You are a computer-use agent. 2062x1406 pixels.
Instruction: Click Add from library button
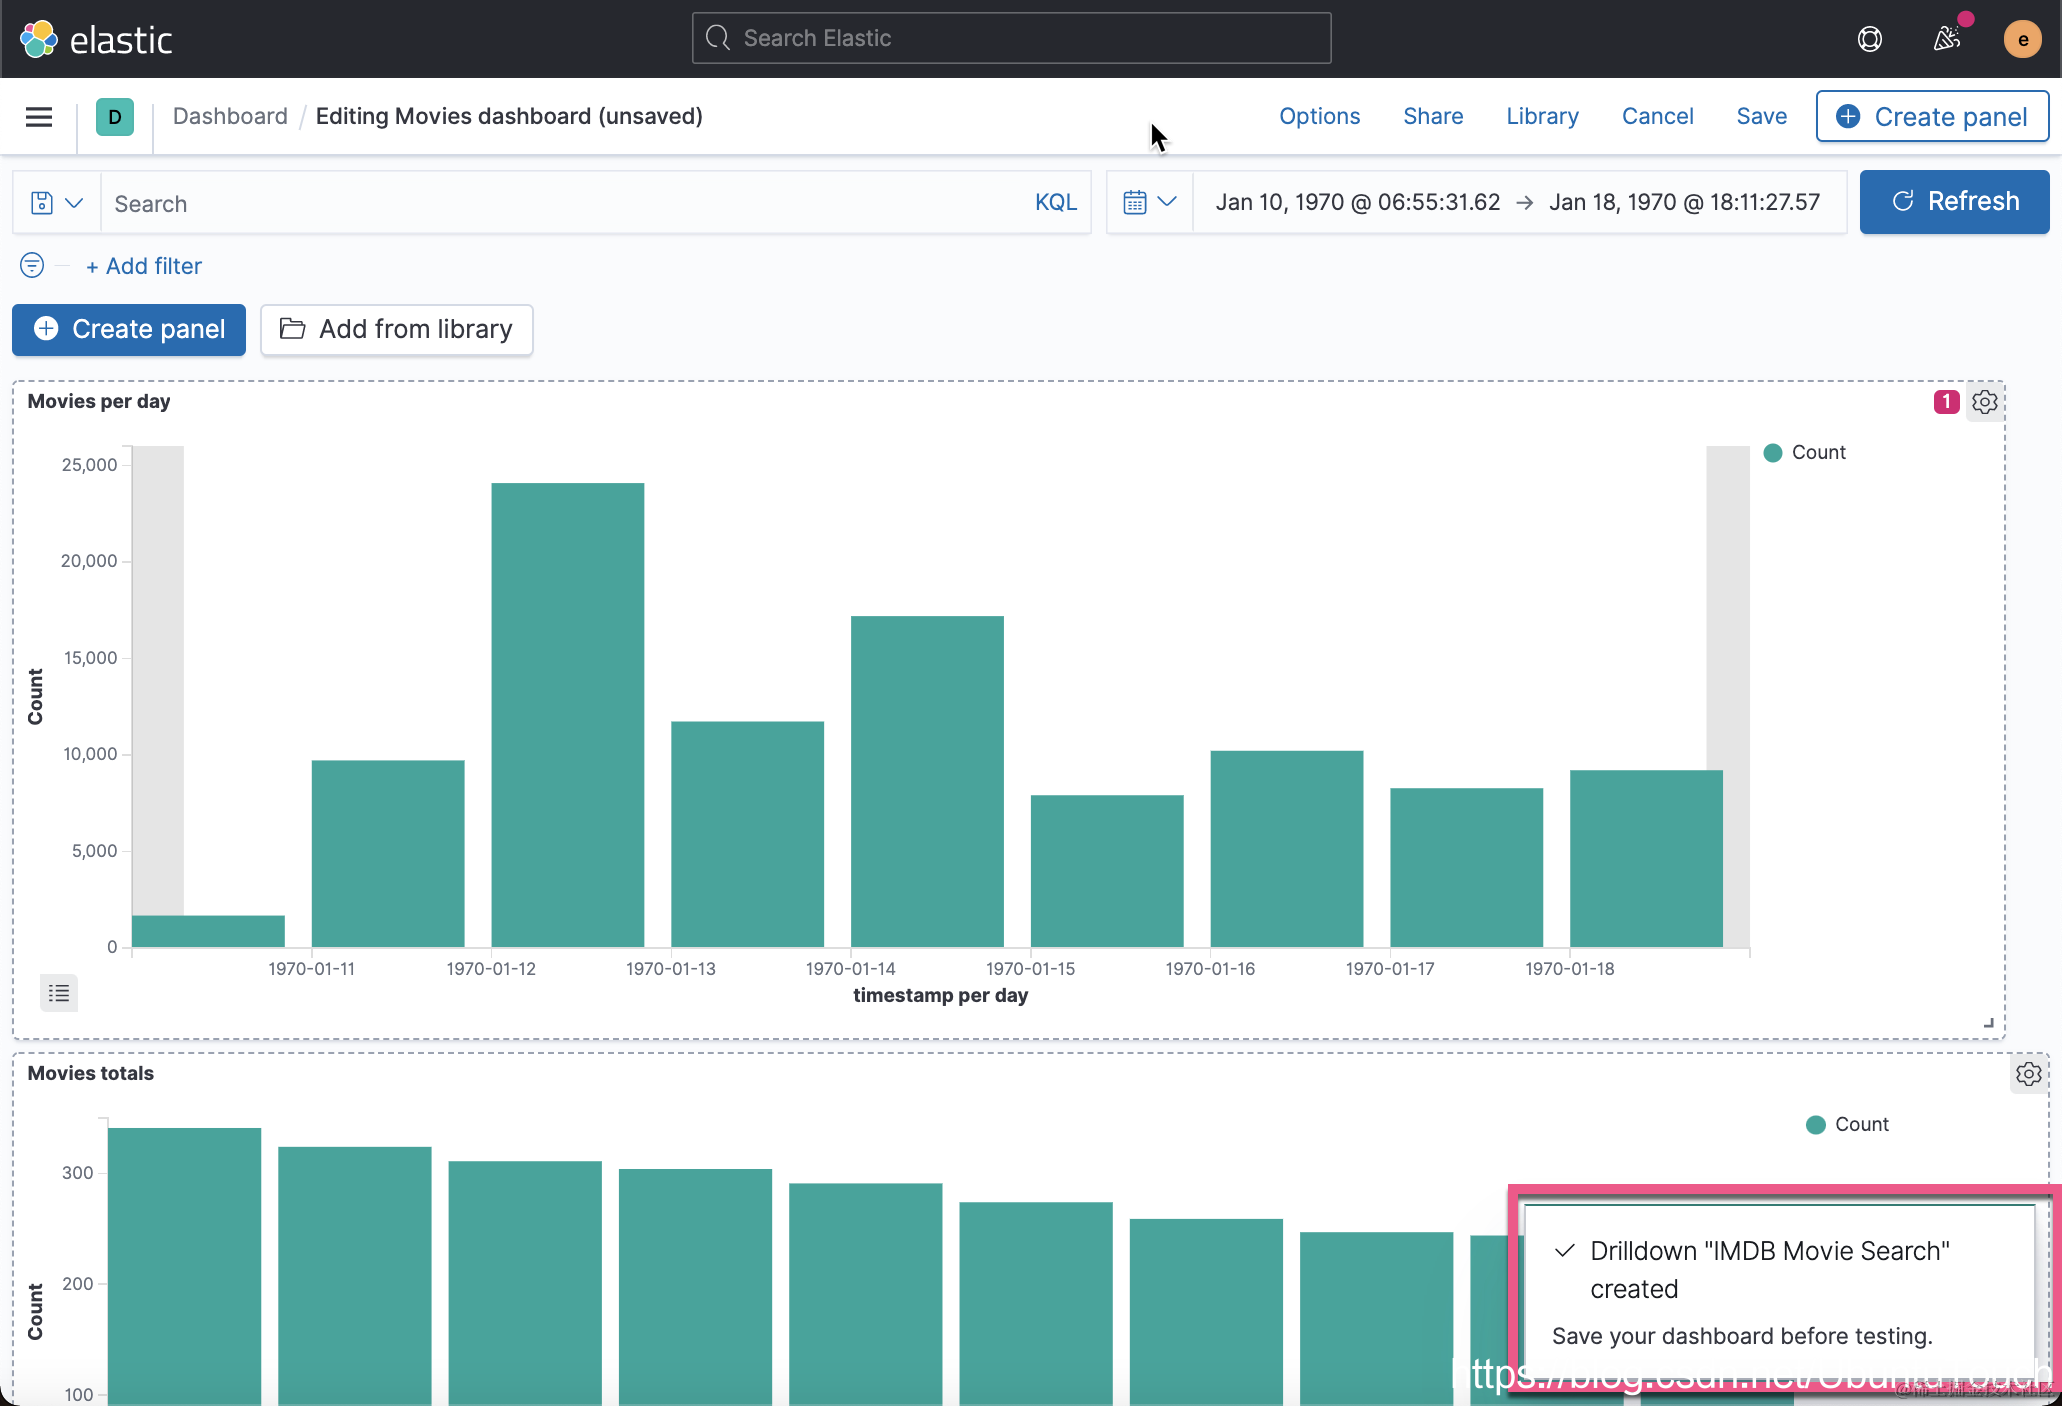pyautogui.click(x=397, y=329)
